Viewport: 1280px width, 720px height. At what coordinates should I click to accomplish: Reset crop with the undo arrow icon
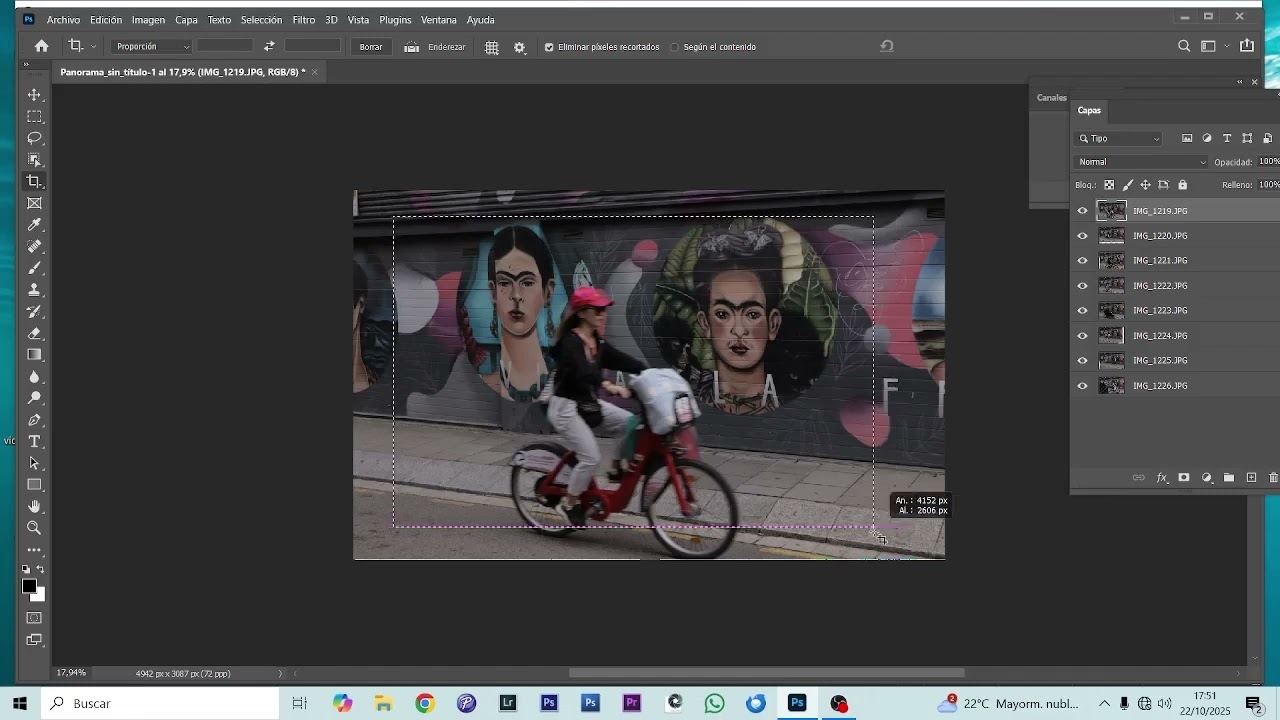[x=887, y=46]
